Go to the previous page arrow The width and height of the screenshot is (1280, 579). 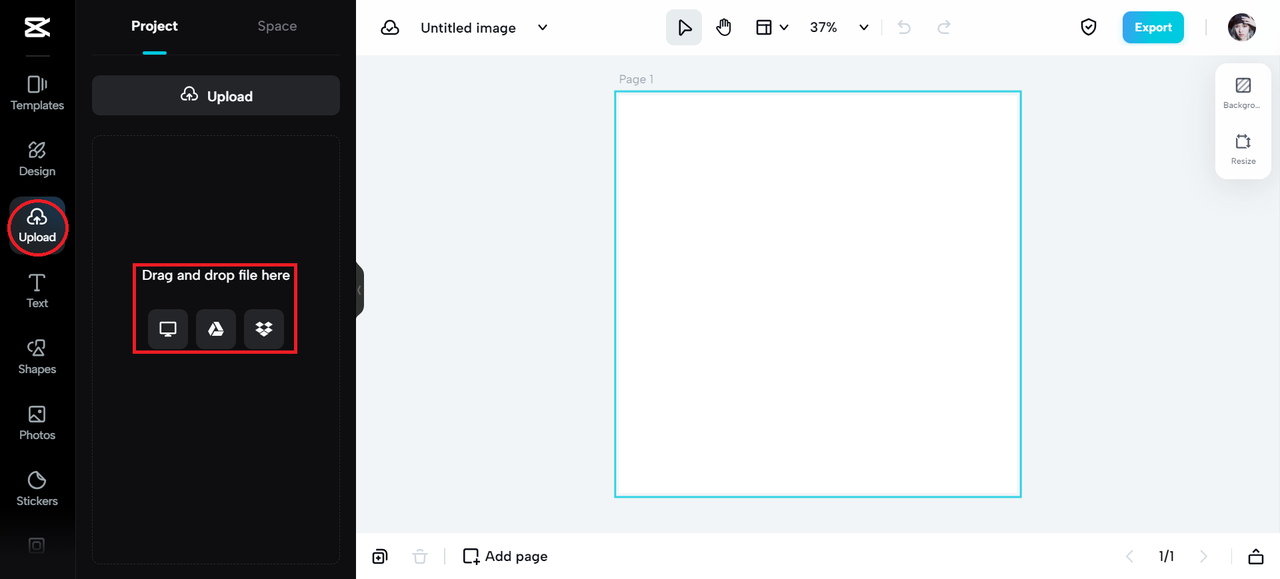pyautogui.click(x=1130, y=556)
